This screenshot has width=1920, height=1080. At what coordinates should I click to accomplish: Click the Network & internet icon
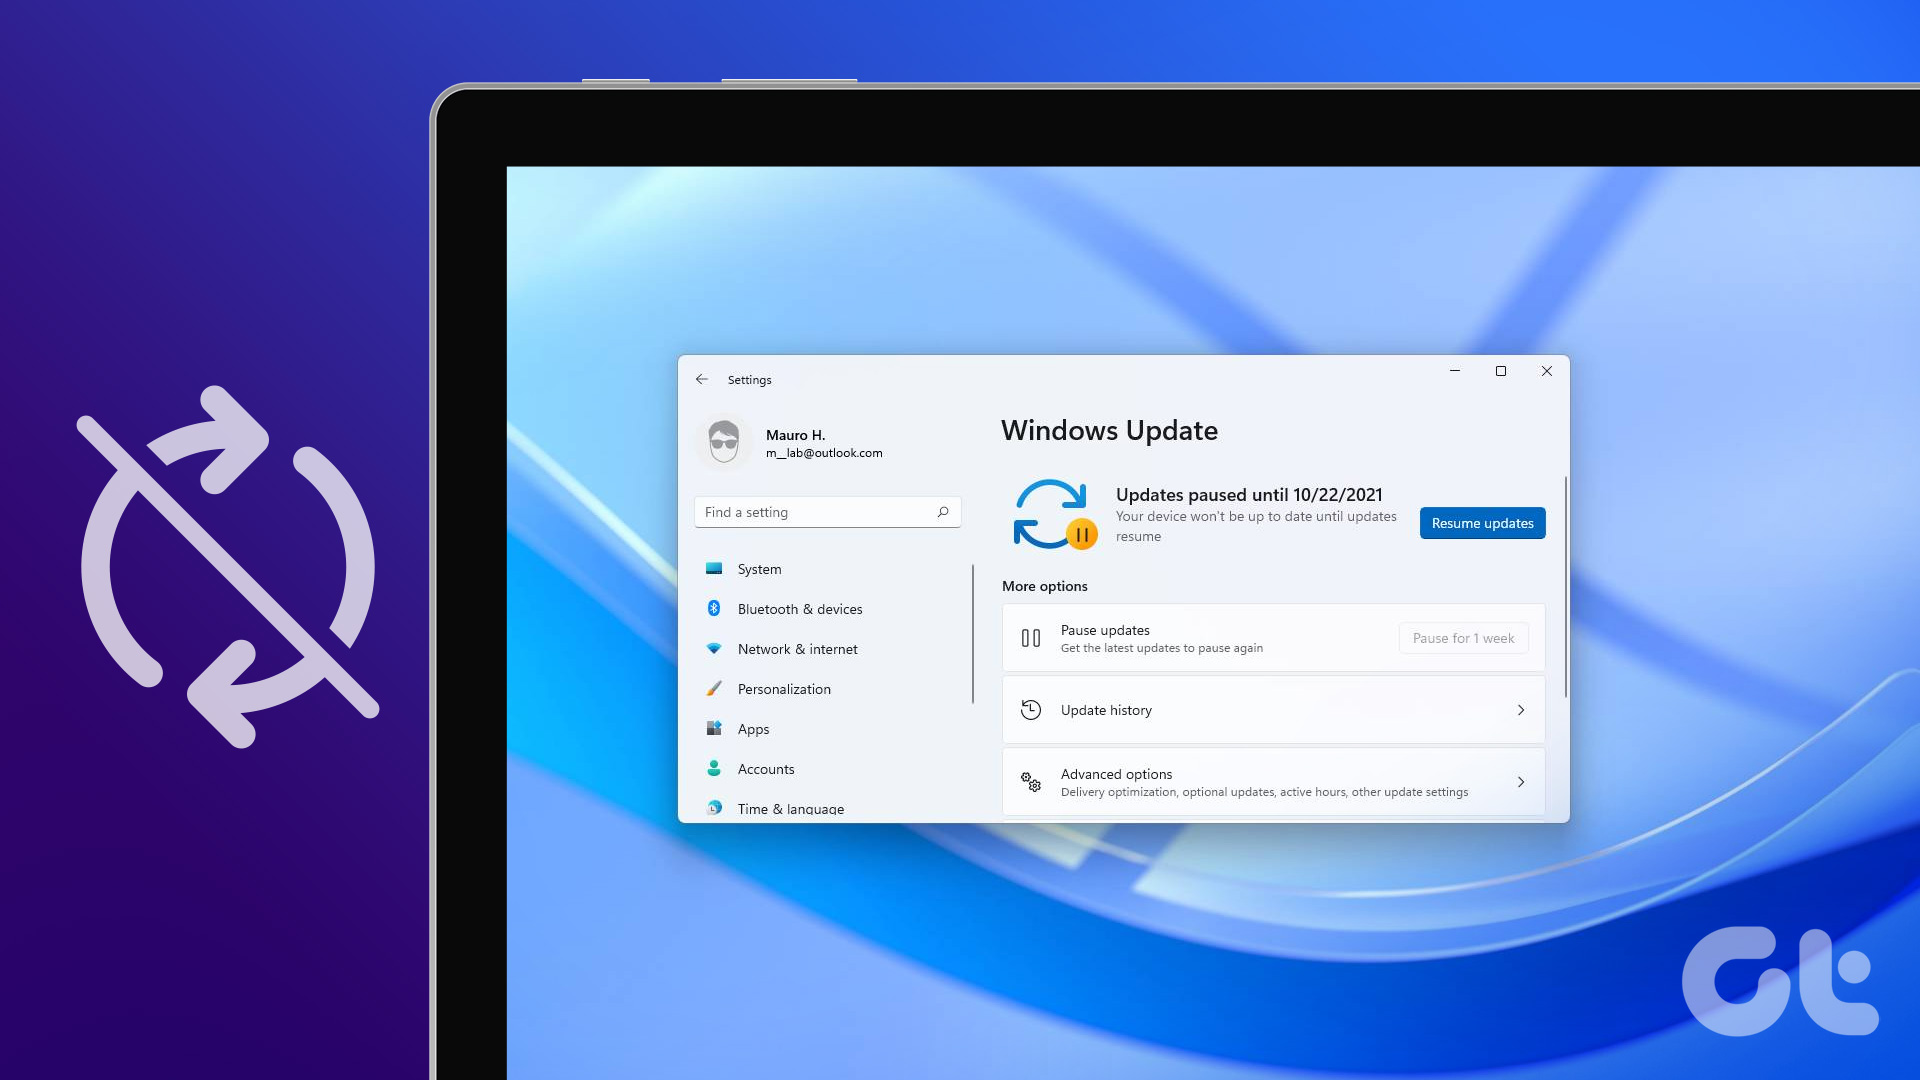click(713, 649)
